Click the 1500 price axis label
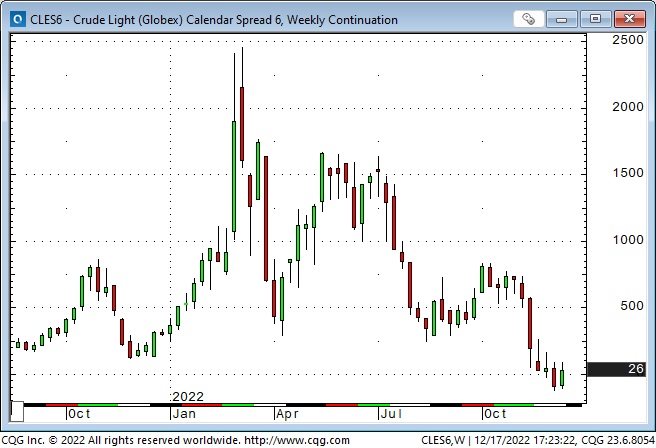Image resolution: width=656 pixels, height=448 pixels. tap(628, 173)
